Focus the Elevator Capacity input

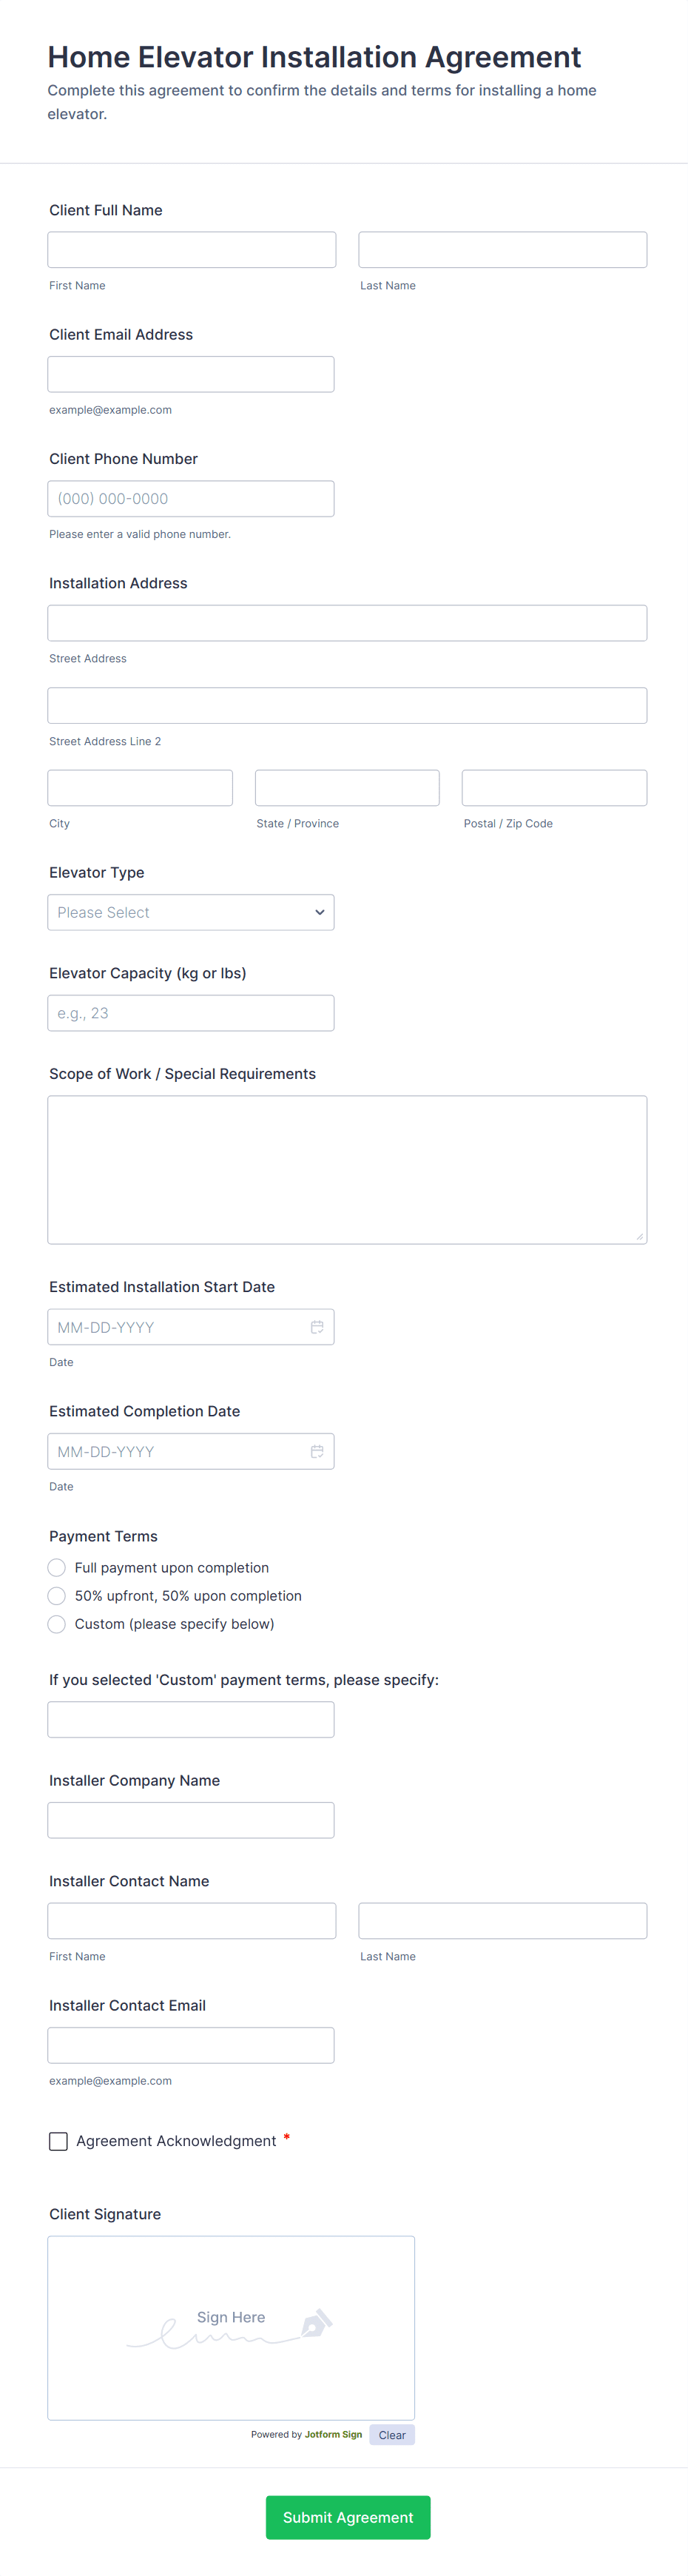point(190,1013)
